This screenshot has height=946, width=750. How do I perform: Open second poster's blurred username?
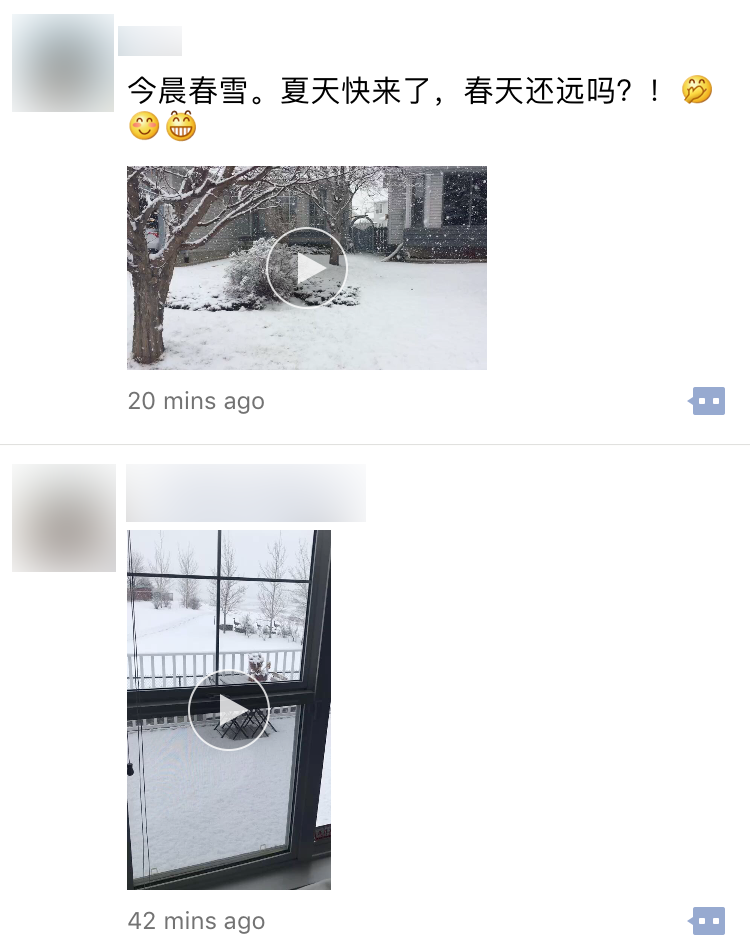tap(246, 493)
